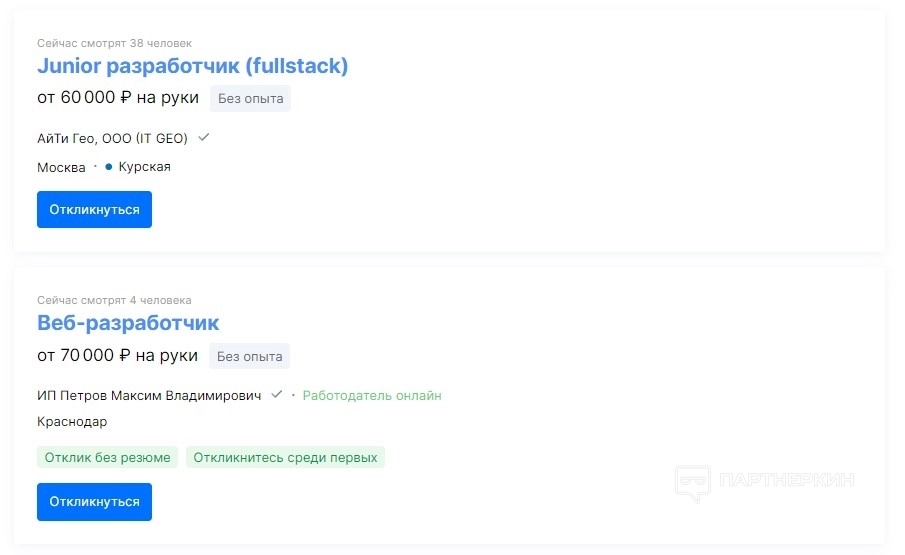Click the verified checkmark next to ИП Петров
This screenshot has height=555, width=905.
pyautogui.click(x=277, y=395)
